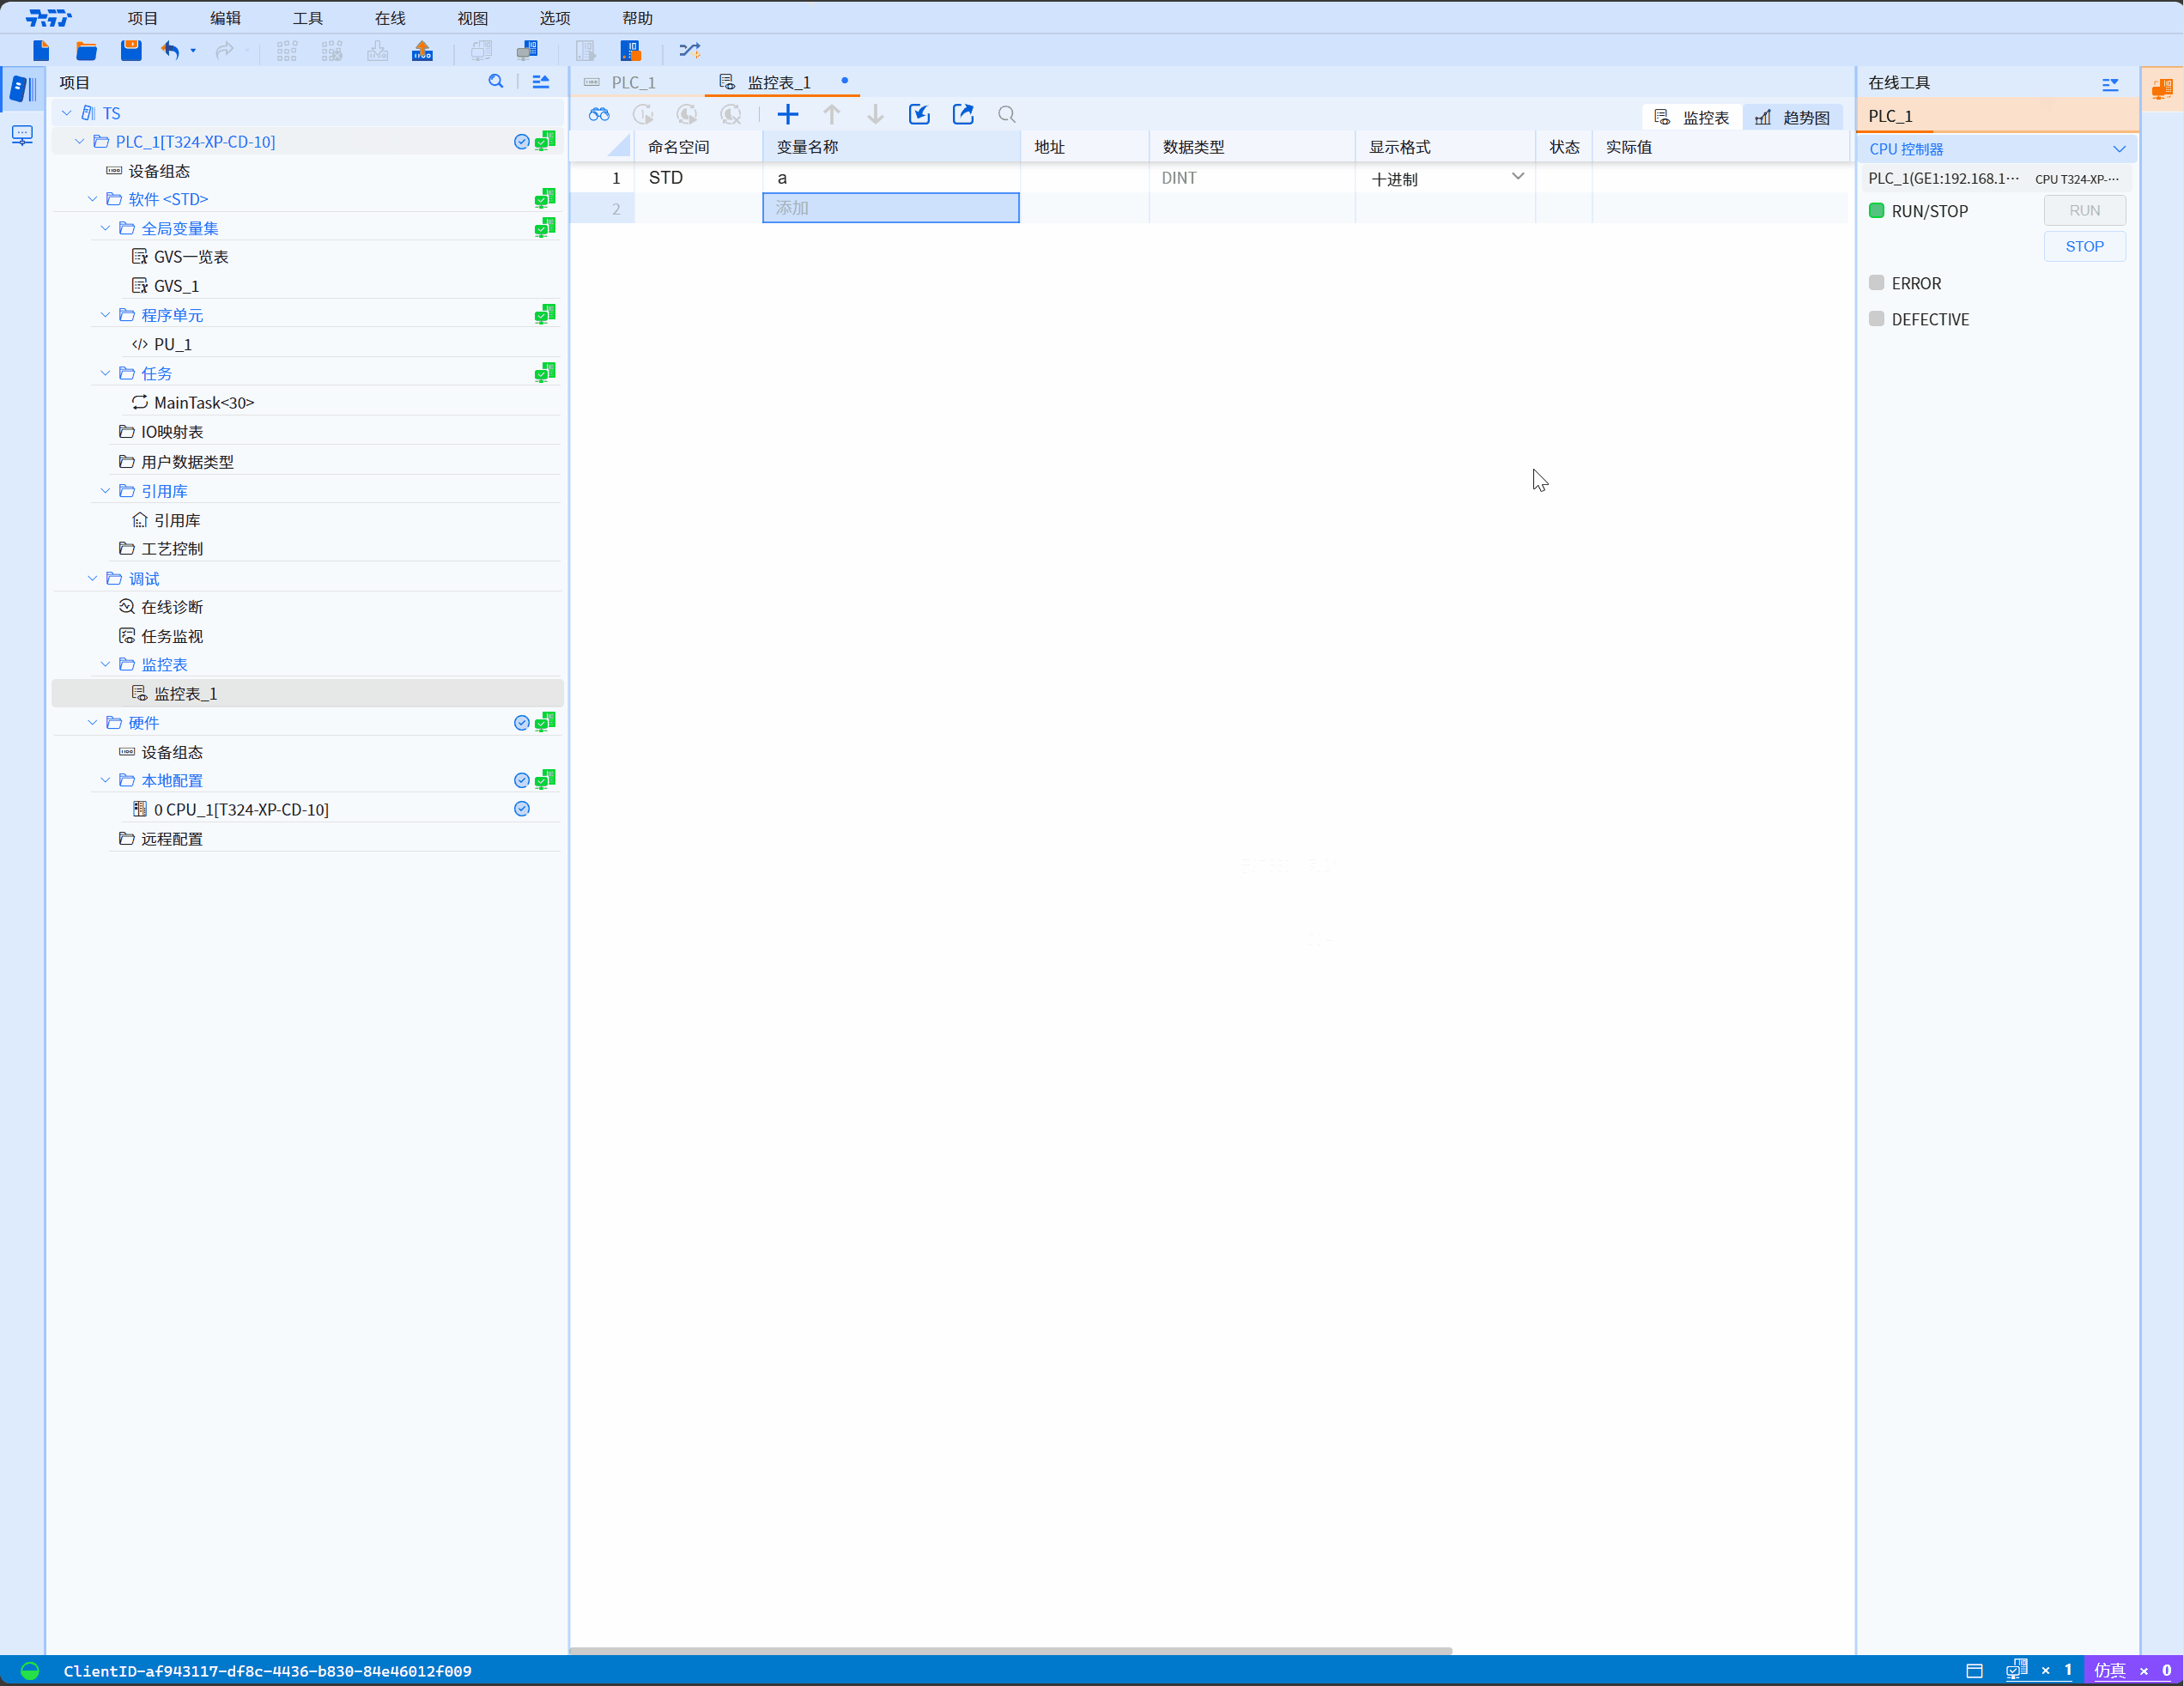Viewport: 2184px width, 1686px height.
Task: Switch to the PLC_1 tab
Action: pyautogui.click(x=633, y=82)
